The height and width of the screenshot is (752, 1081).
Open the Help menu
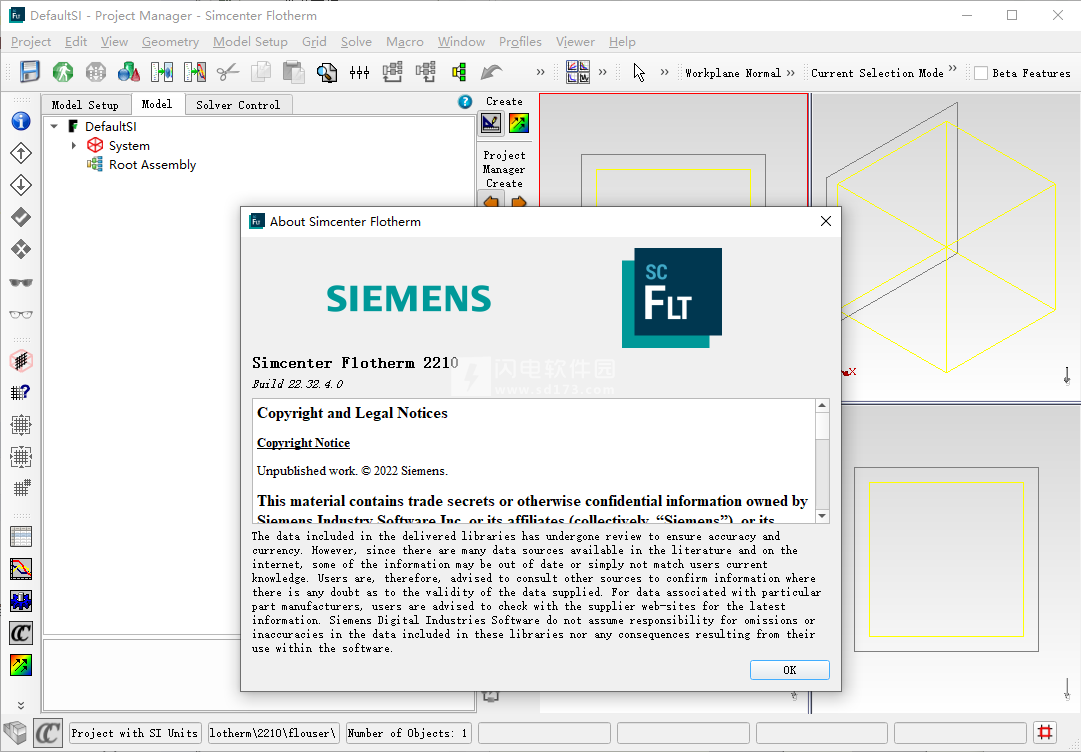point(622,42)
